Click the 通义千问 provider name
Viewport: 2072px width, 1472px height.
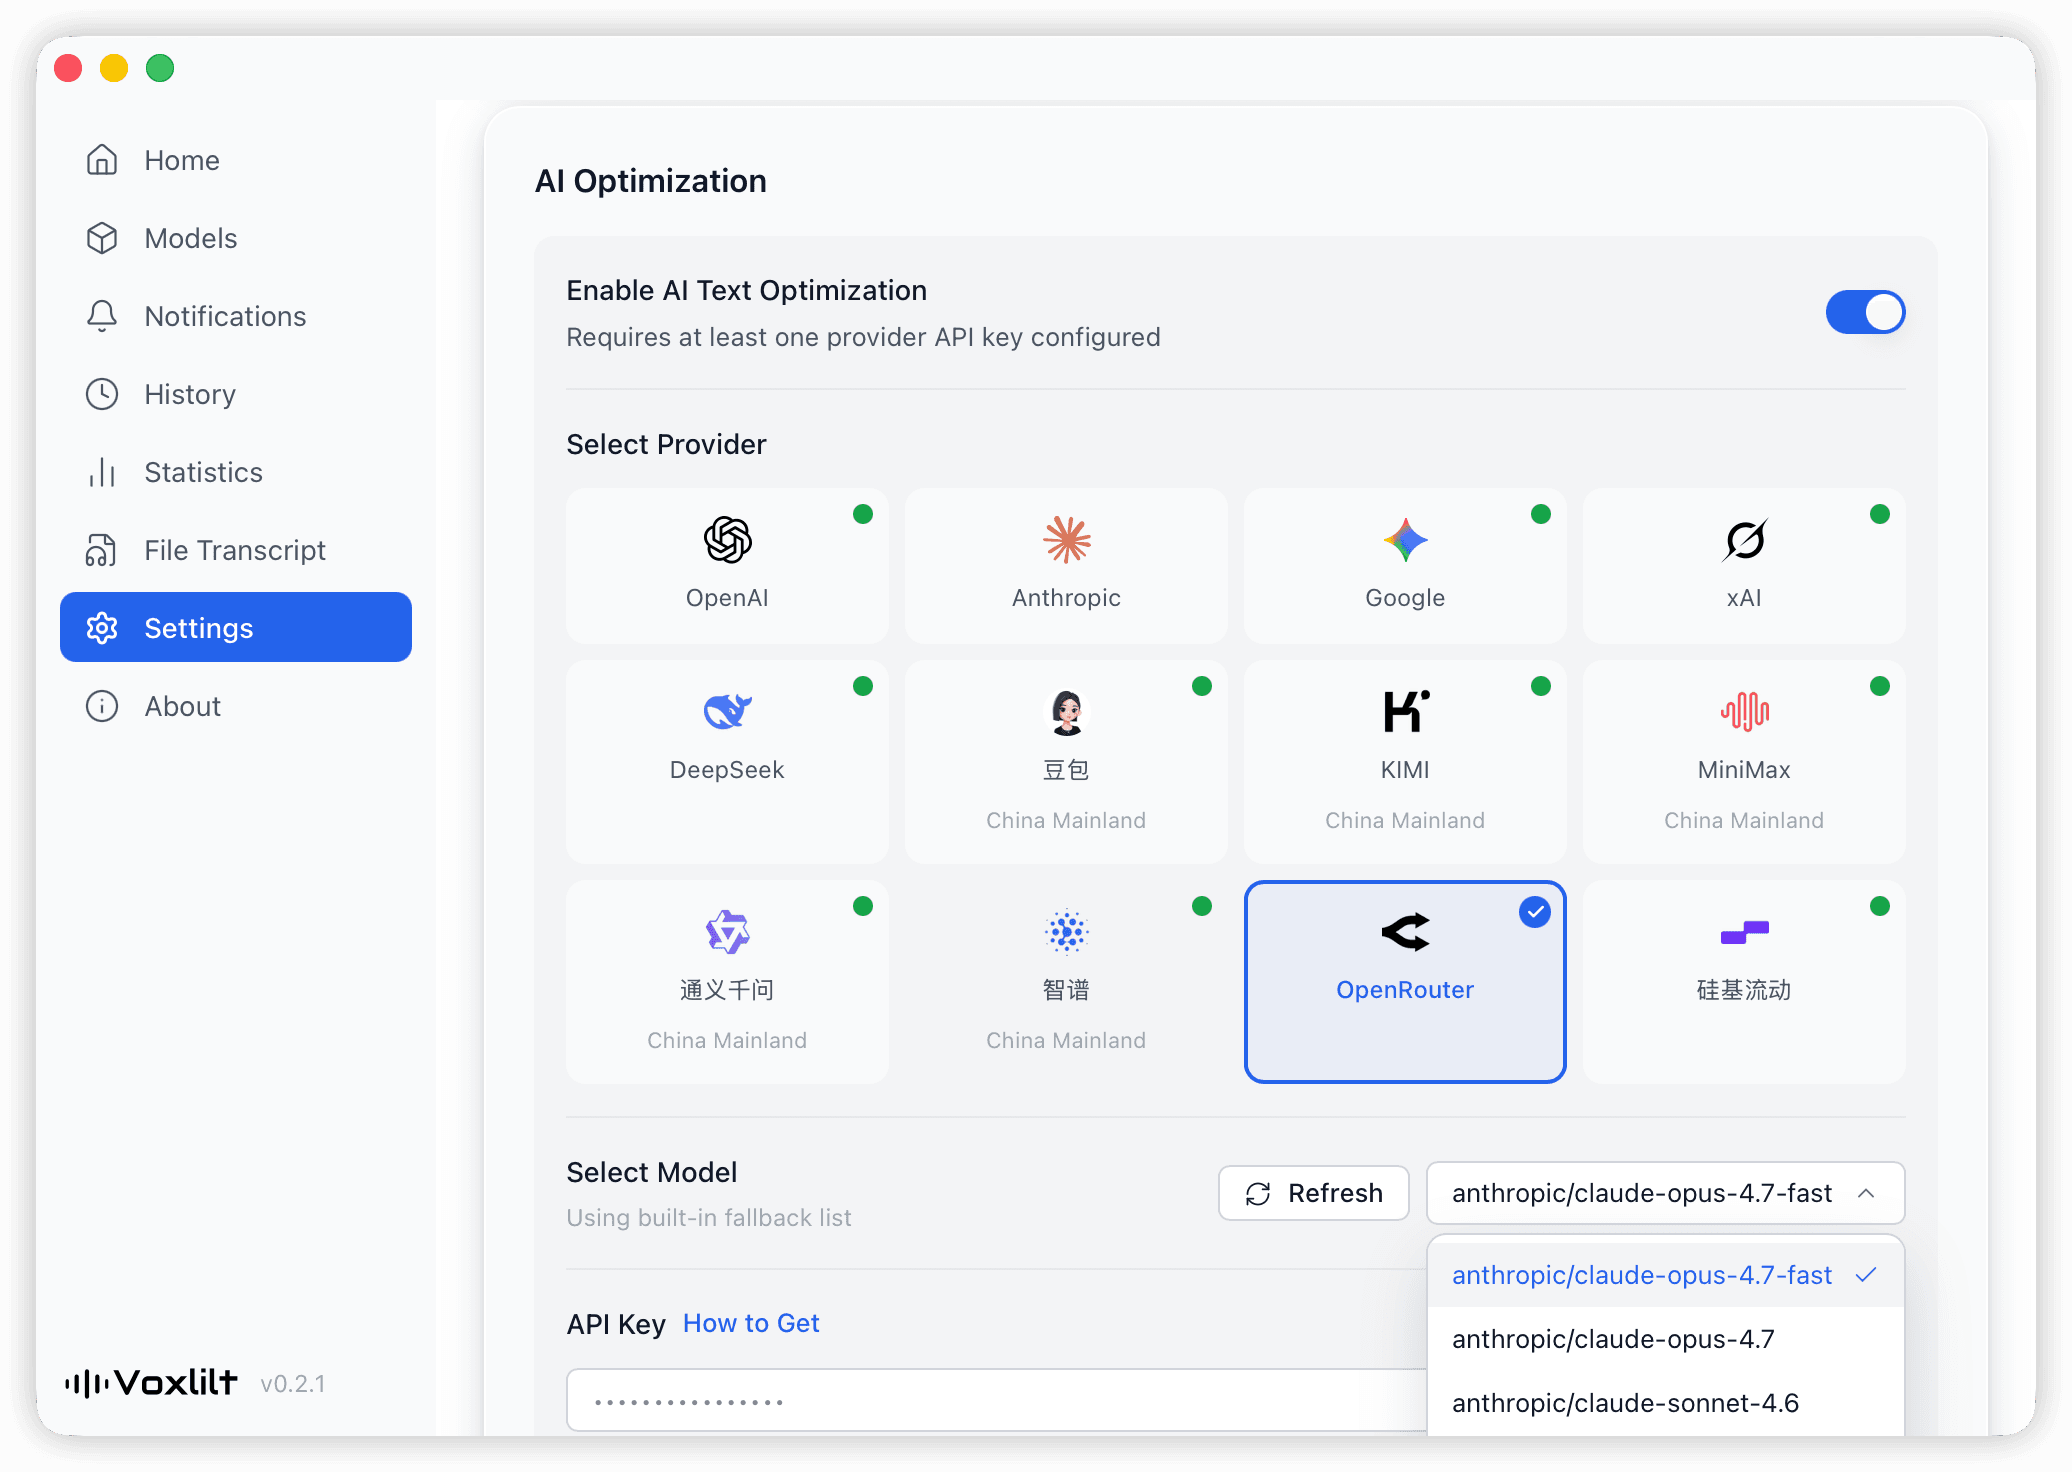(727, 990)
